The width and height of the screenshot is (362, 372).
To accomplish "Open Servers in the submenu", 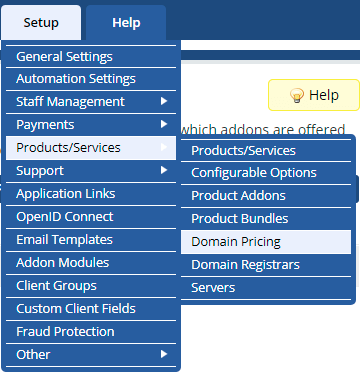I will [x=266, y=288].
